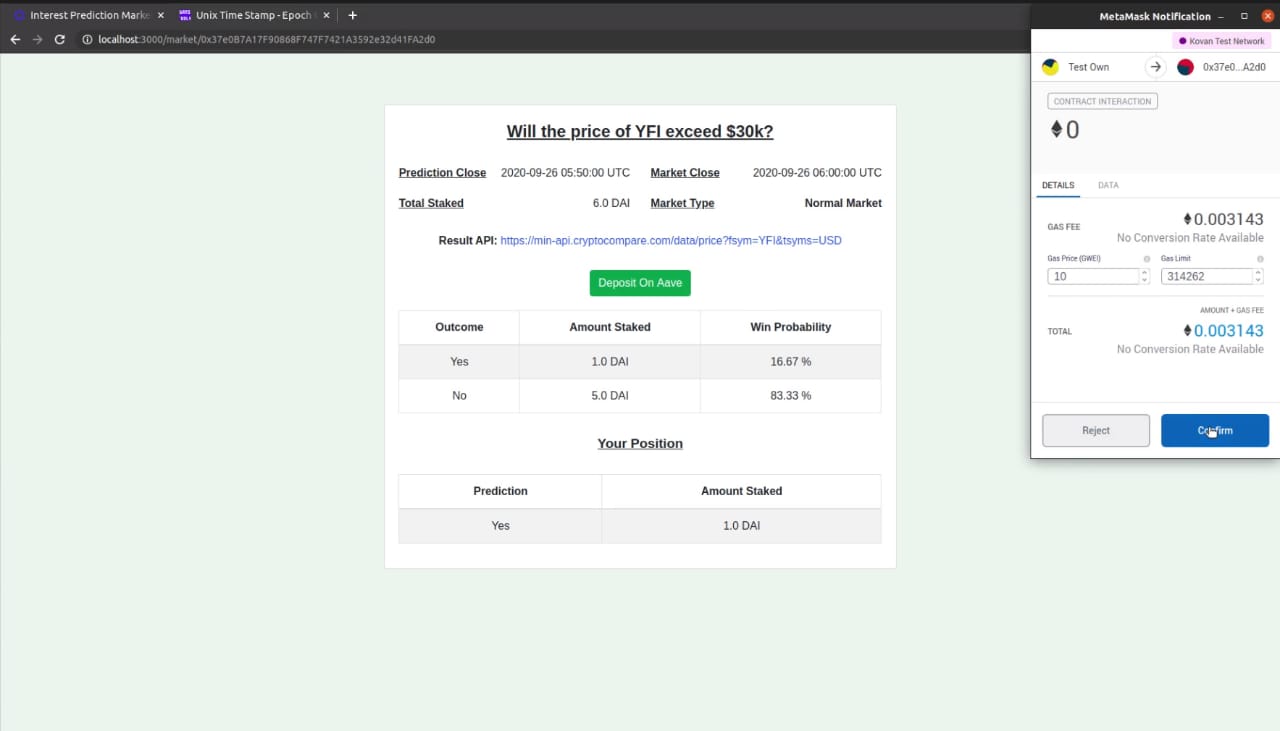This screenshot has width=1280, height=731.
Task: Click the 6.0 DAI total staked value
Action: tap(611, 203)
